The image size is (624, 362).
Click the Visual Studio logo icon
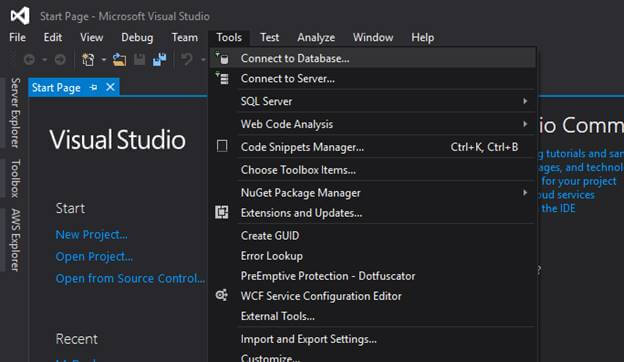click(x=20, y=16)
